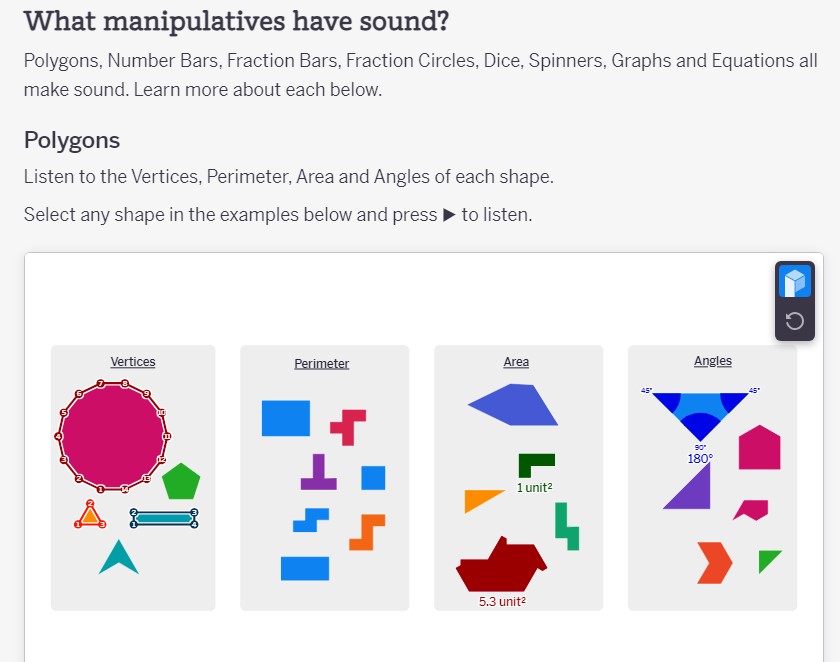Select the red T-shaped piece in Perimeter panel
Screen dimensions: 840x662
point(349,430)
